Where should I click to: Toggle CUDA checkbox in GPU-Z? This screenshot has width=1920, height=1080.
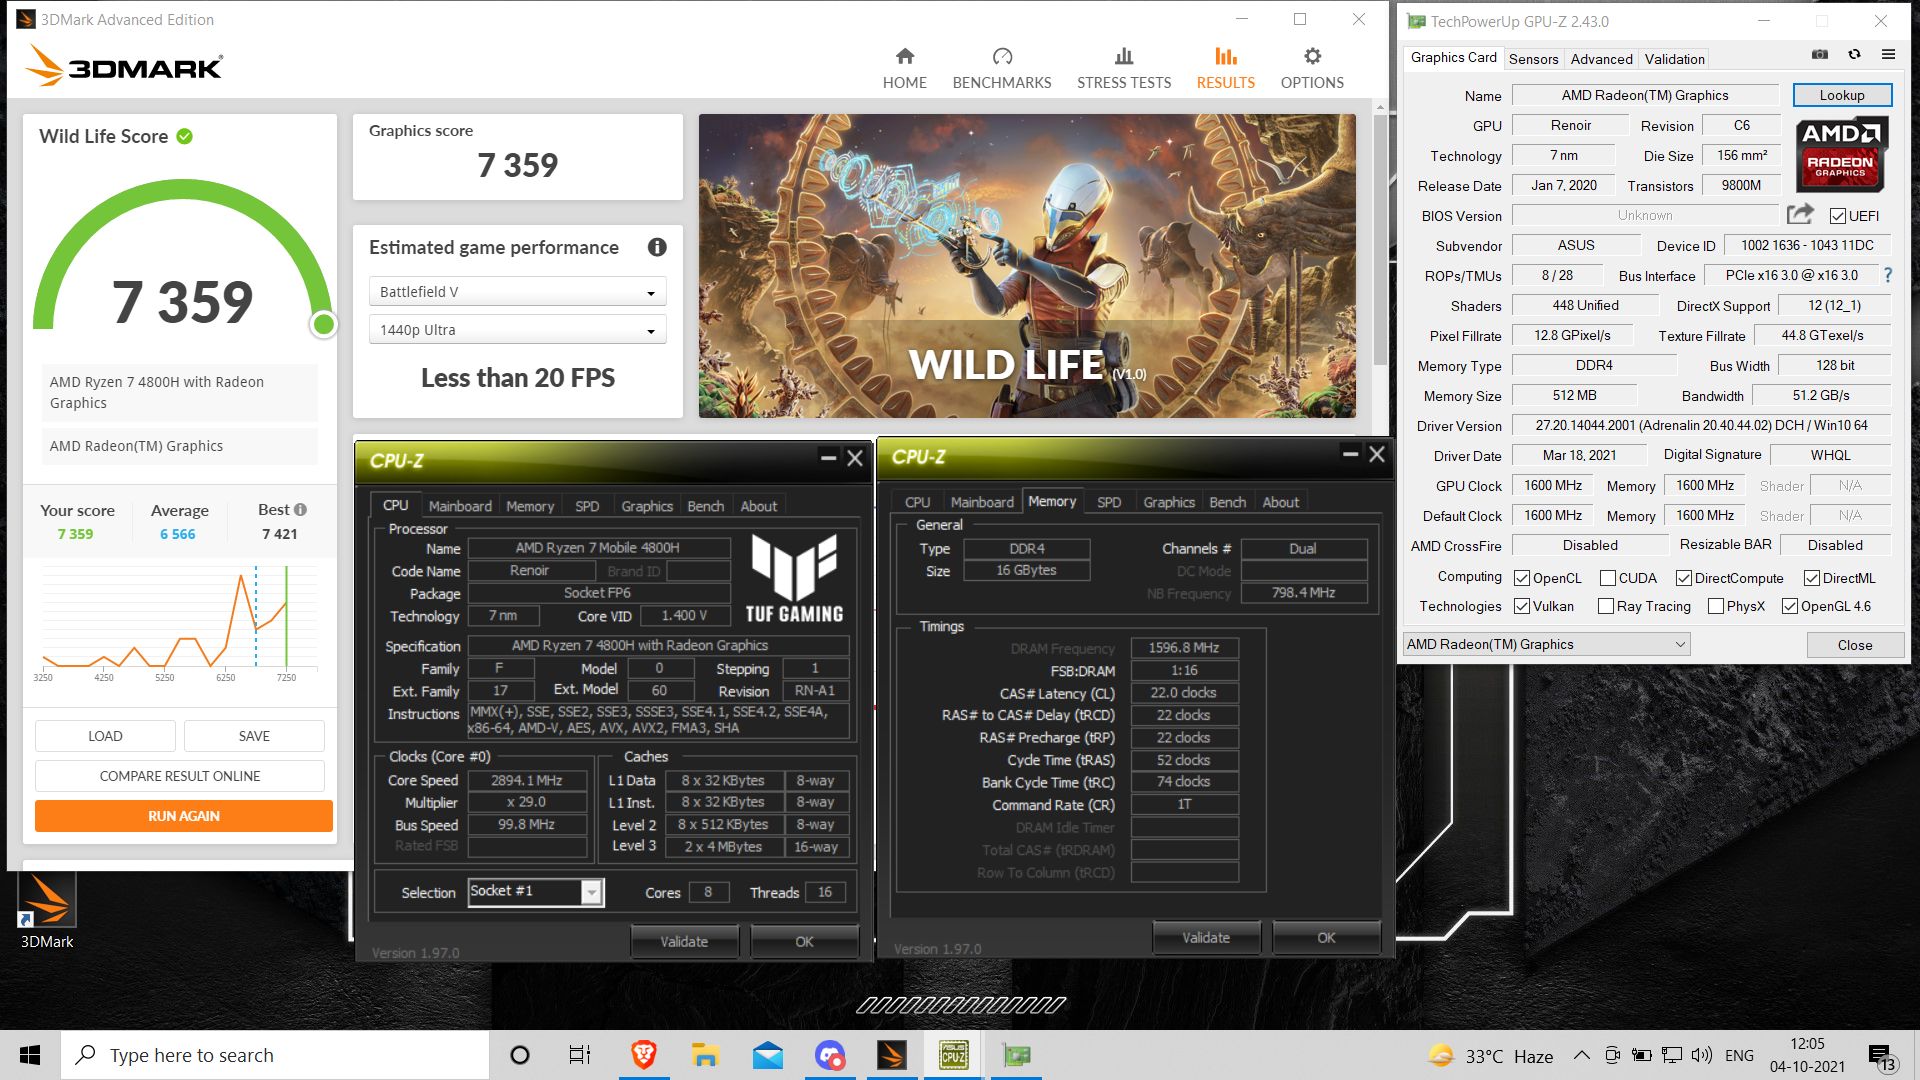pyautogui.click(x=1608, y=578)
